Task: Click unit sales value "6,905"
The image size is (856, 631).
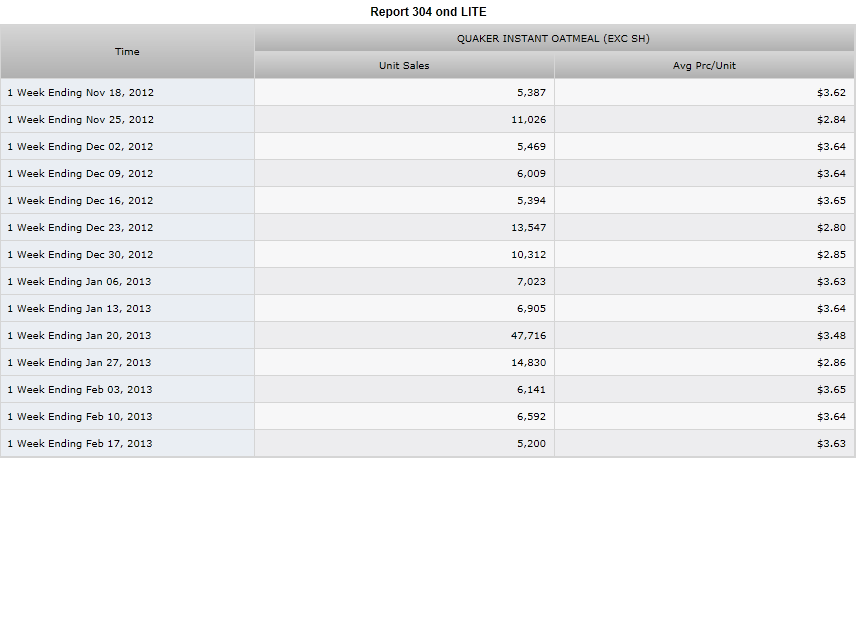Action: click(x=531, y=308)
